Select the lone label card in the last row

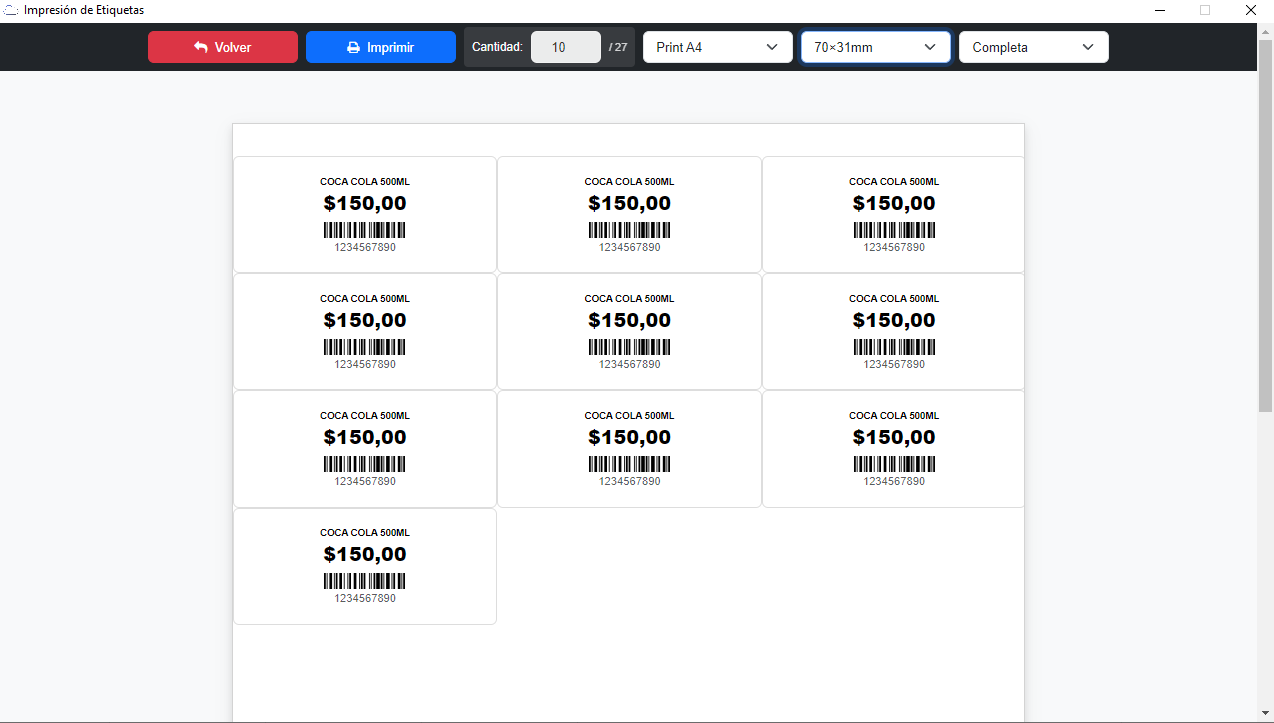365,567
